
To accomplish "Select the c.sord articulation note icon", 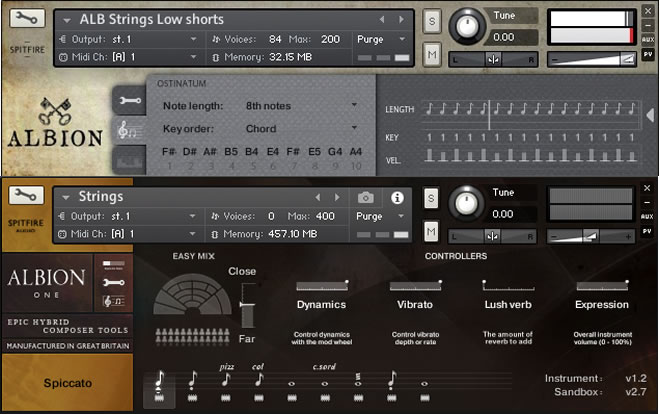I will pos(323,381).
